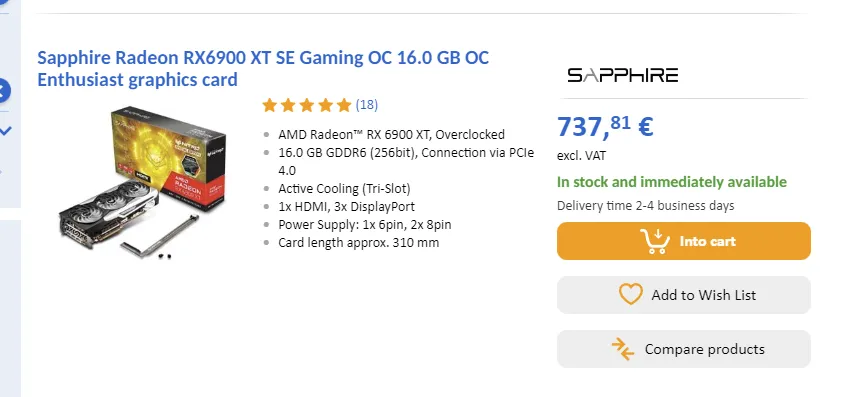Click In stock and immediately available text
855x397 pixels.
pyautogui.click(x=672, y=182)
